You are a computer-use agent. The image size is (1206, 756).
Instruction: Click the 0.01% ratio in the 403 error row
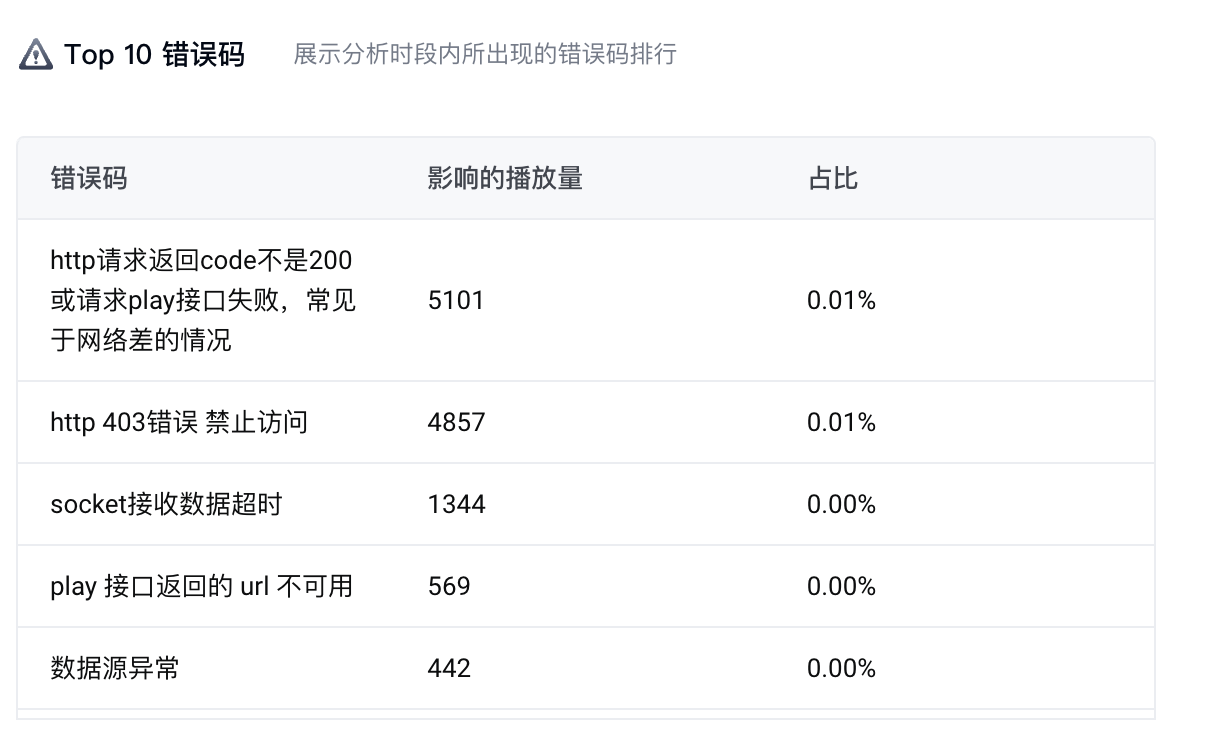[841, 422]
